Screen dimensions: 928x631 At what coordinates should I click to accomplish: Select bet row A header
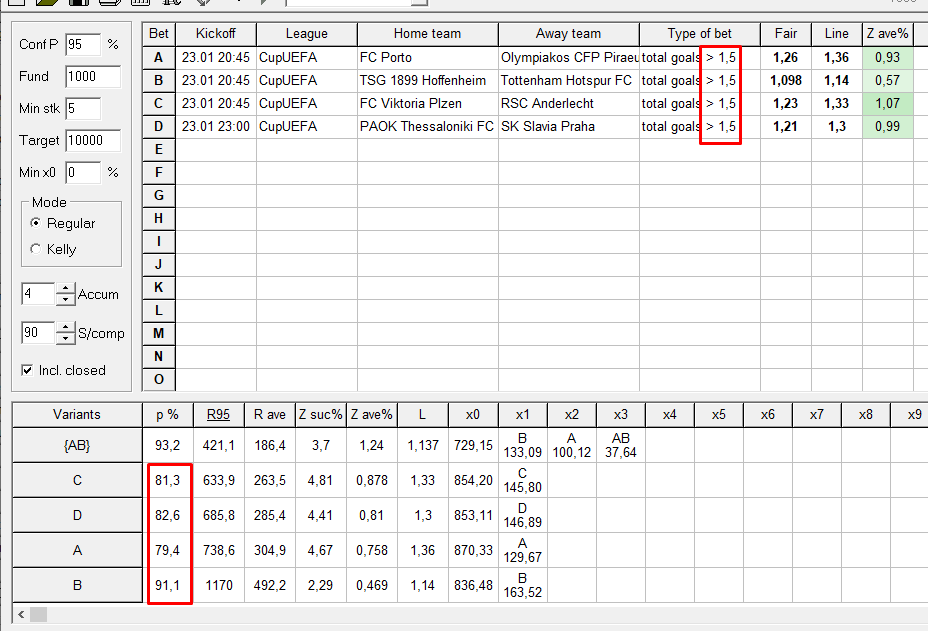[158, 57]
